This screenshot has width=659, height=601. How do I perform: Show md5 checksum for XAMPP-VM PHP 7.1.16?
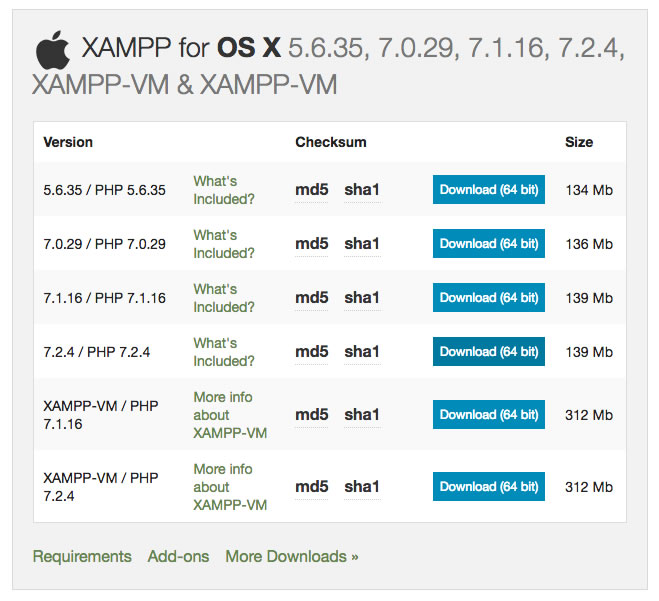(x=311, y=415)
